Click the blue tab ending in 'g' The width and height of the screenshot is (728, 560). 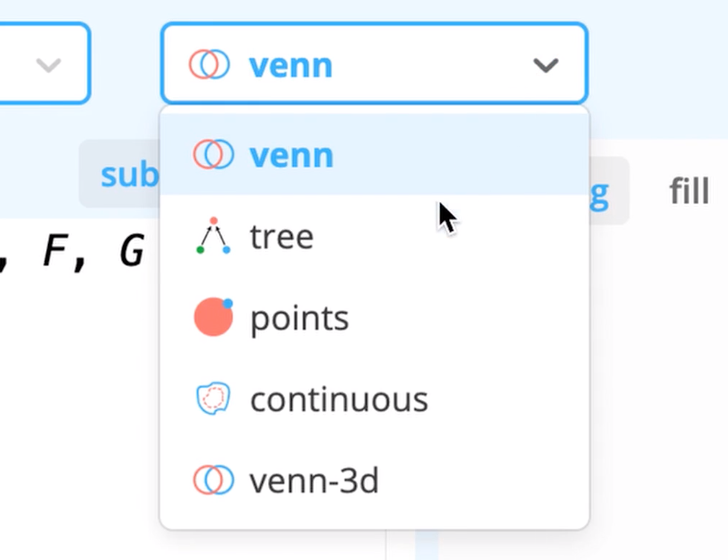pyautogui.click(x=606, y=191)
